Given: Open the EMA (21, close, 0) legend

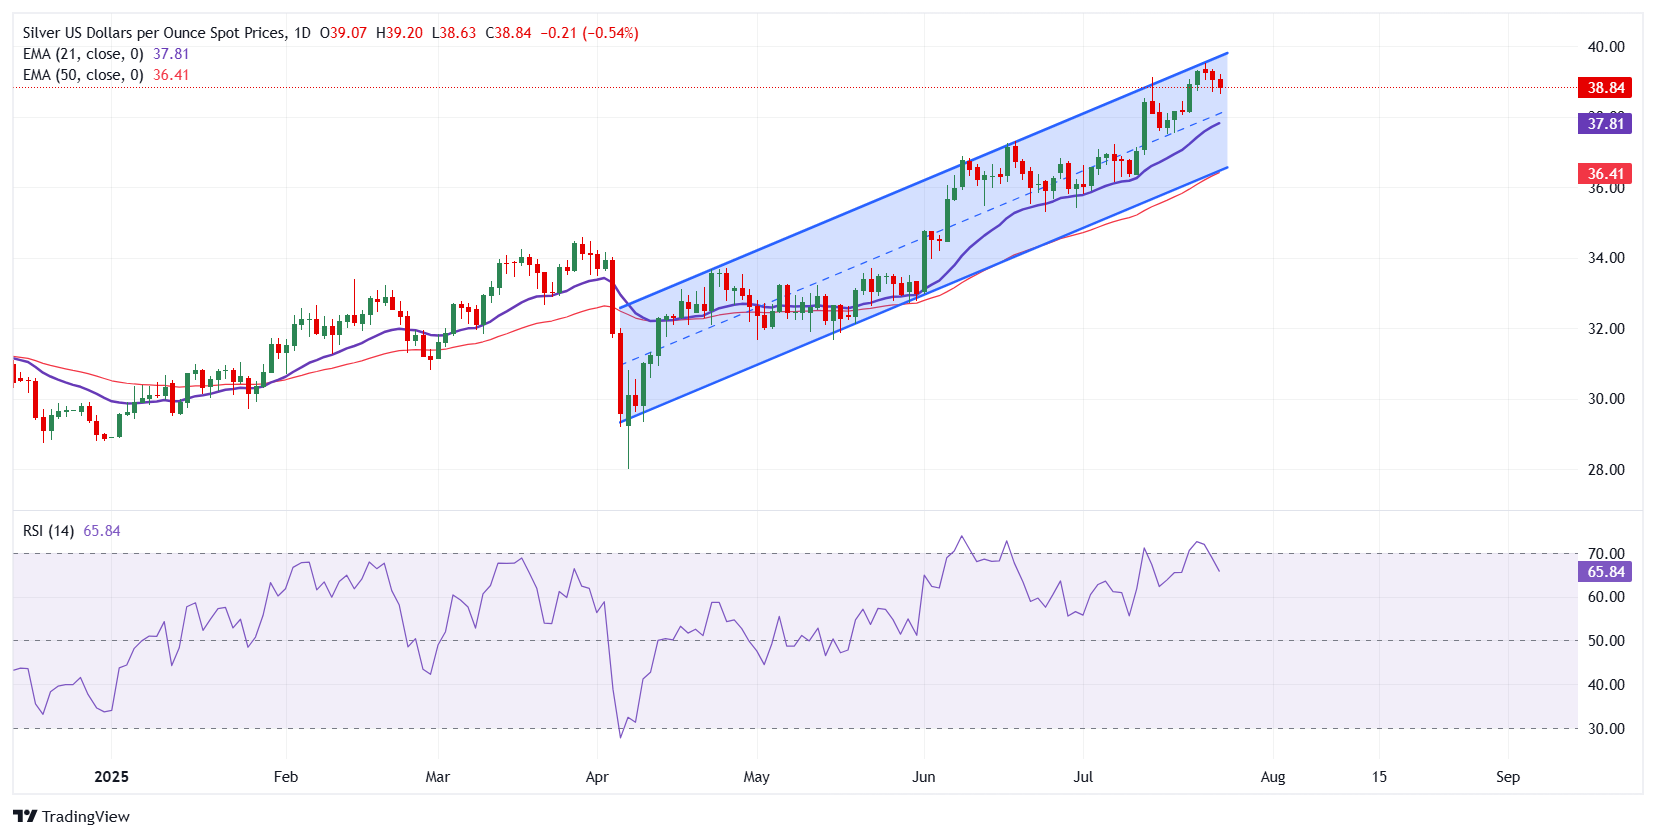Looking at the screenshot, I should [83, 54].
